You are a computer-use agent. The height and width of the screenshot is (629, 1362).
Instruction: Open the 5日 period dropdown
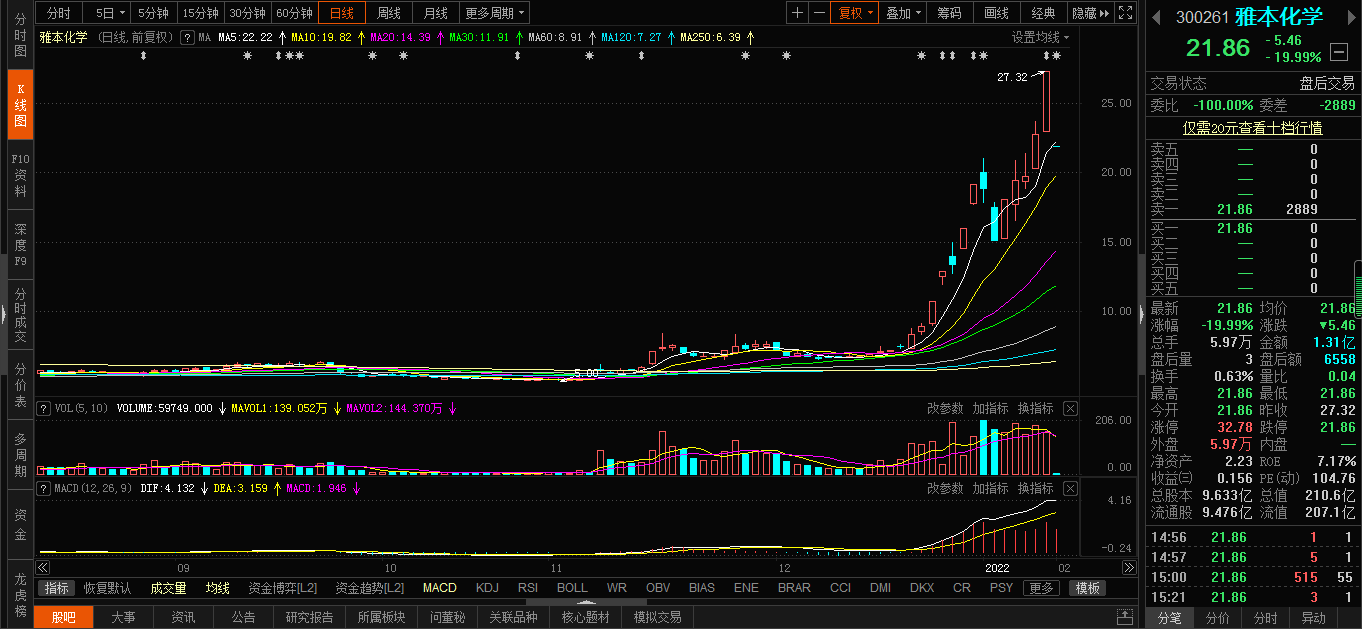(x=111, y=13)
